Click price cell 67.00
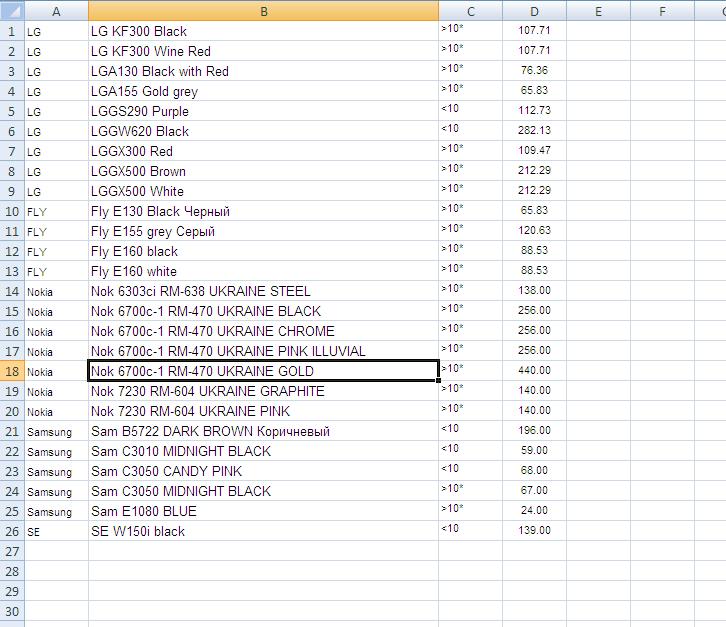Image resolution: width=726 pixels, height=627 pixels. pyautogui.click(x=534, y=491)
